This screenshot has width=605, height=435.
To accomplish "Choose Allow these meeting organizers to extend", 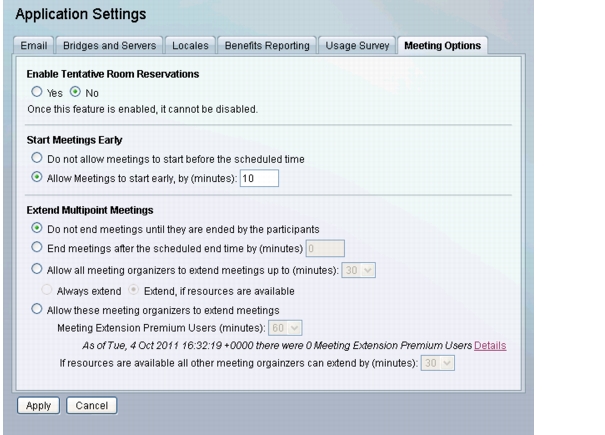I will point(37,309).
